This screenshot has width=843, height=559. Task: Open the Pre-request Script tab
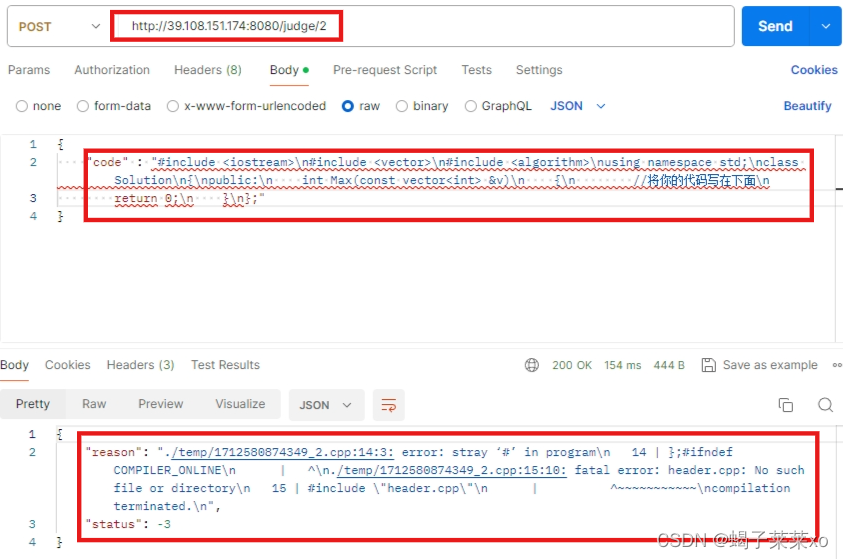[x=385, y=70]
